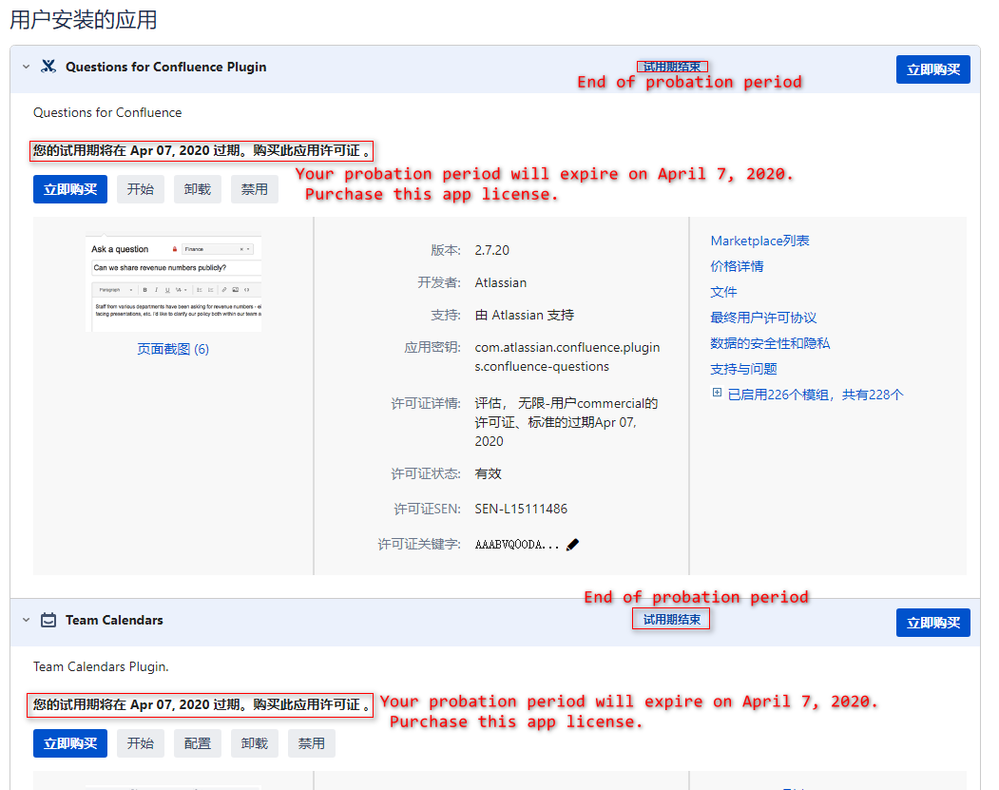This screenshot has height=790, width=999.
Task: Click the Questions for Confluence plugin icon
Action: [x=48, y=66]
